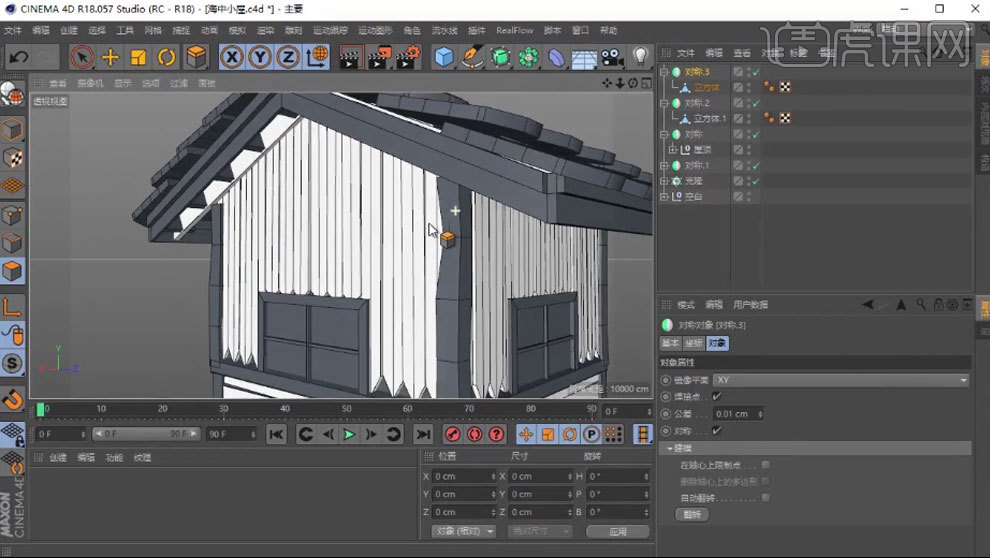Switch to the 坐标 attribute tab
Image resolution: width=990 pixels, height=558 pixels.
(693, 343)
